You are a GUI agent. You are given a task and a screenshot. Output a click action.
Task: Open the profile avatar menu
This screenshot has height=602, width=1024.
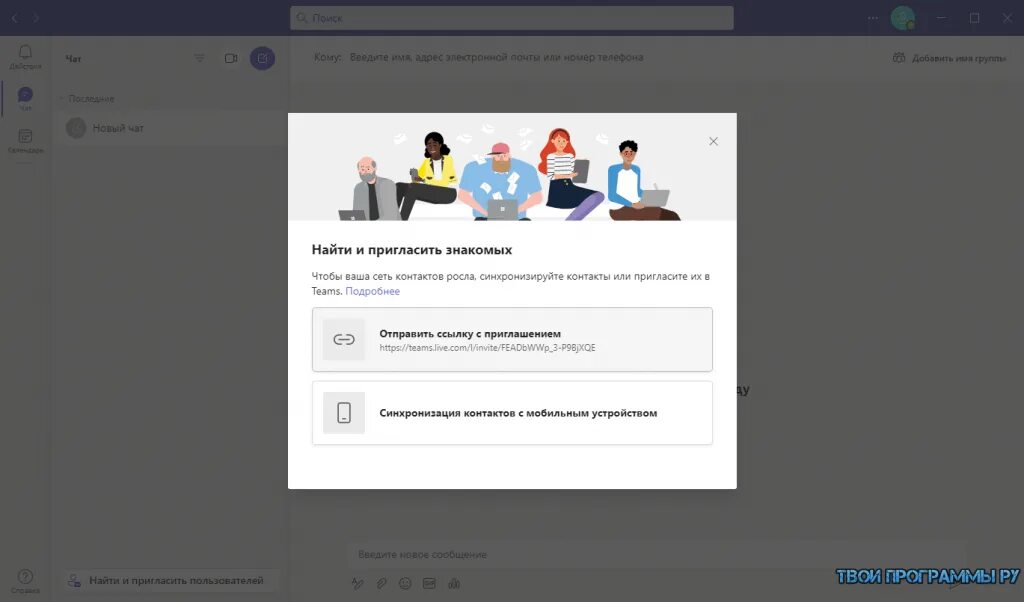click(x=903, y=18)
